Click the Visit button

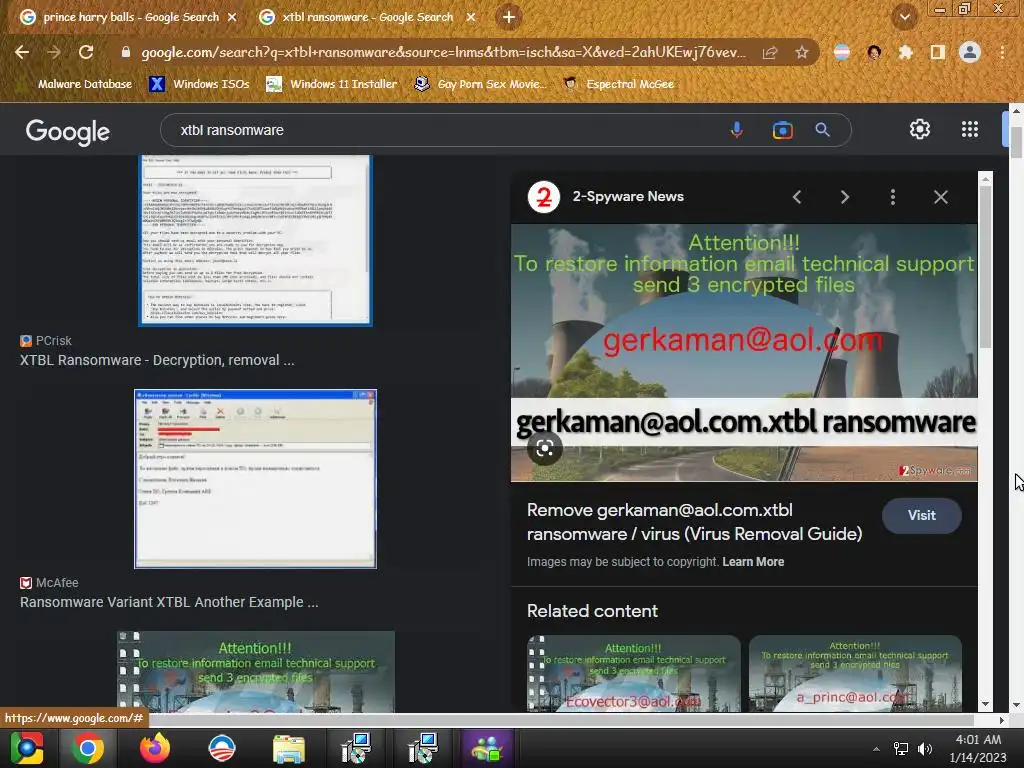(x=921, y=515)
